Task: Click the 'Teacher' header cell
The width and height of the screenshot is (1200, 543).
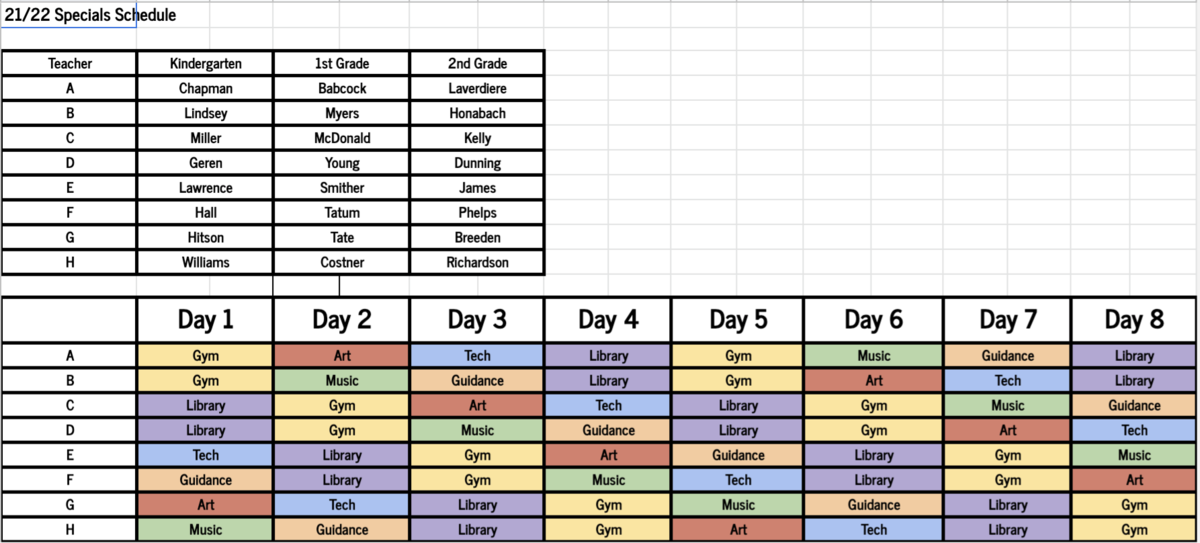Action: 70,63
